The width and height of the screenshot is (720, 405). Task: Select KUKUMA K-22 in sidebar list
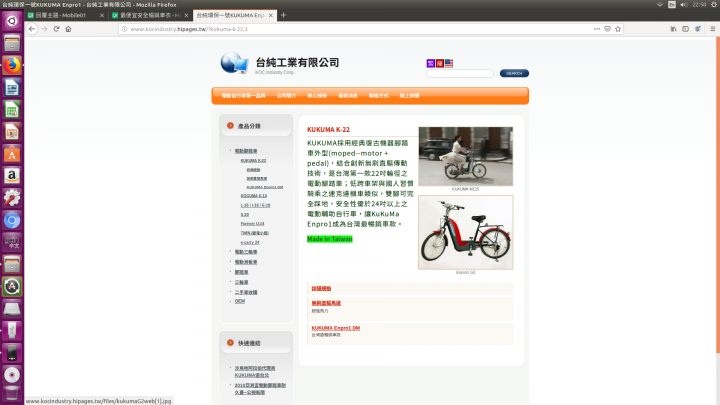pos(253,160)
